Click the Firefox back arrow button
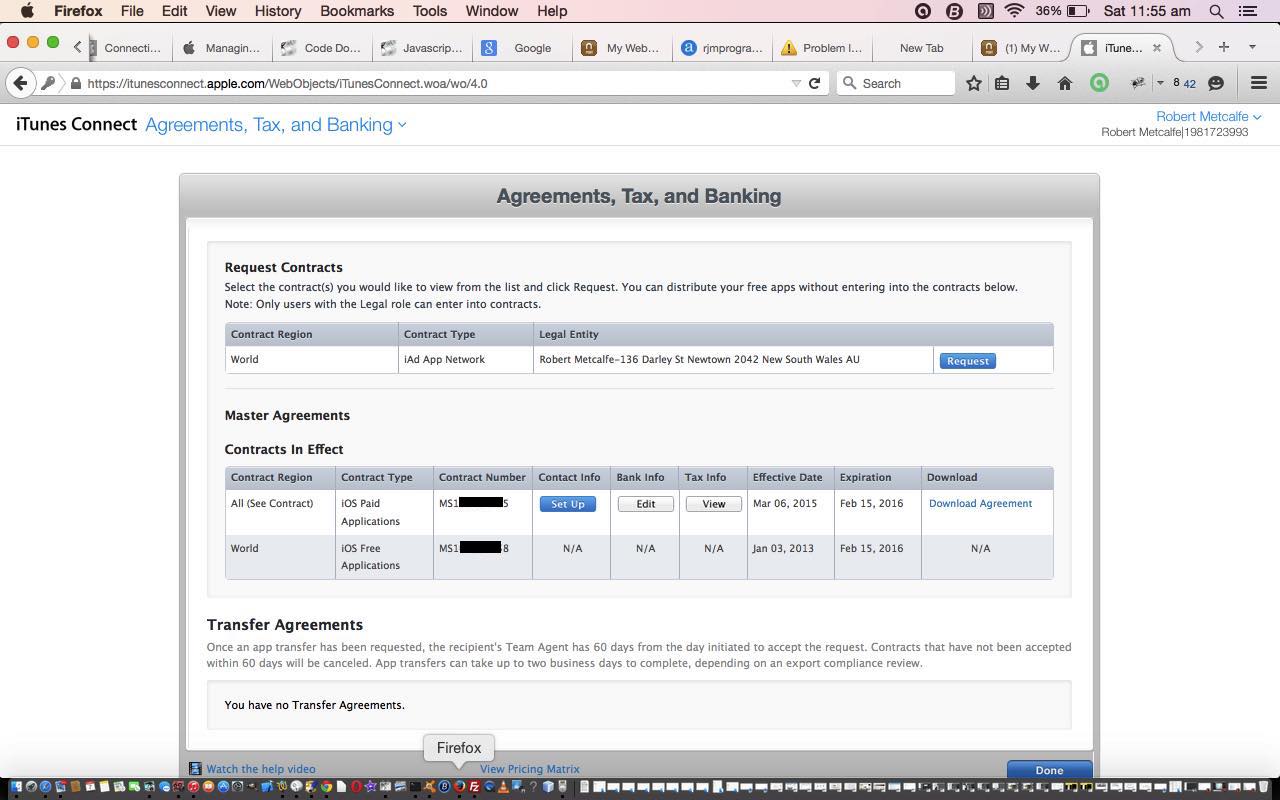The image size is (1280, 800). 21,83
